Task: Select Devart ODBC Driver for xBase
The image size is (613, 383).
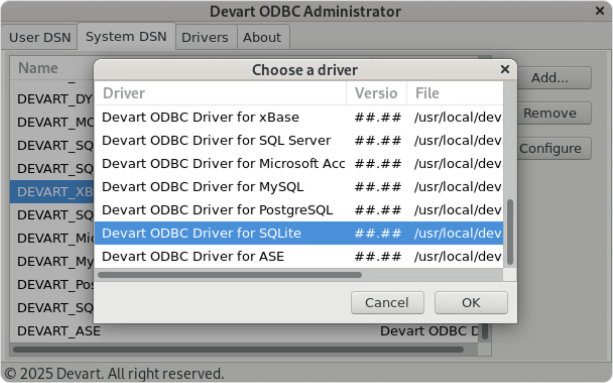Action: tap(299, 117)
